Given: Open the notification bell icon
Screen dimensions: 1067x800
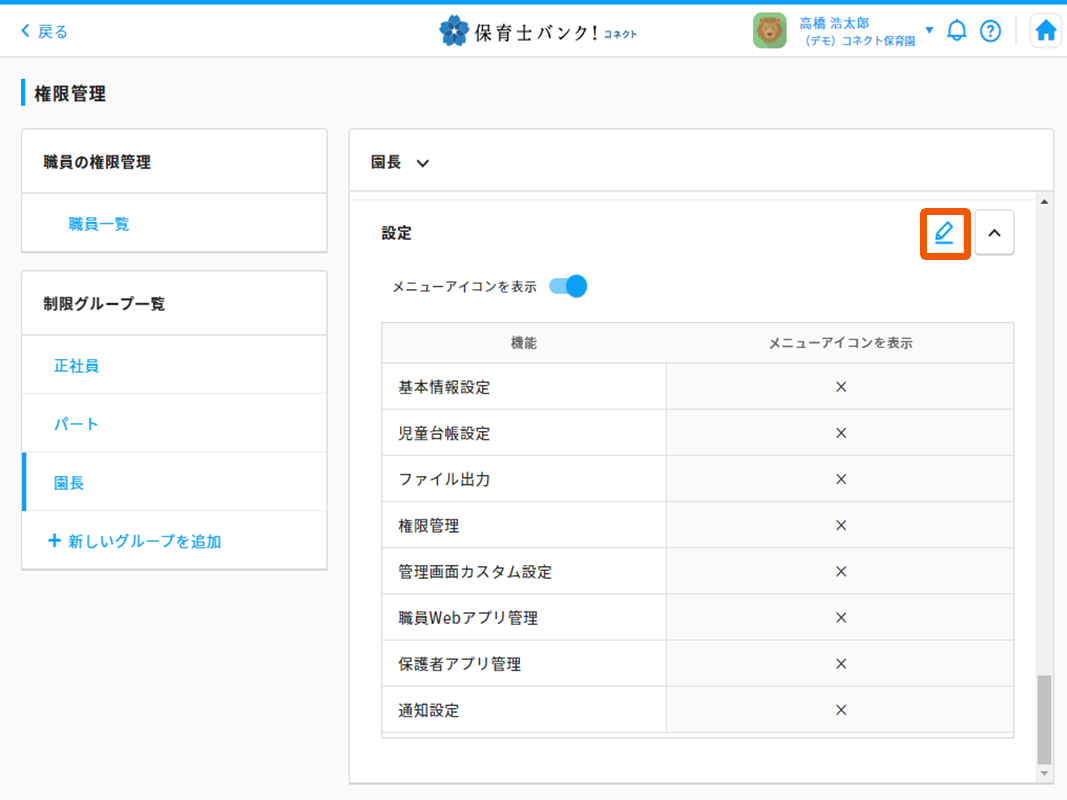Looking at the screenshot, I should (x=957, y=31).
